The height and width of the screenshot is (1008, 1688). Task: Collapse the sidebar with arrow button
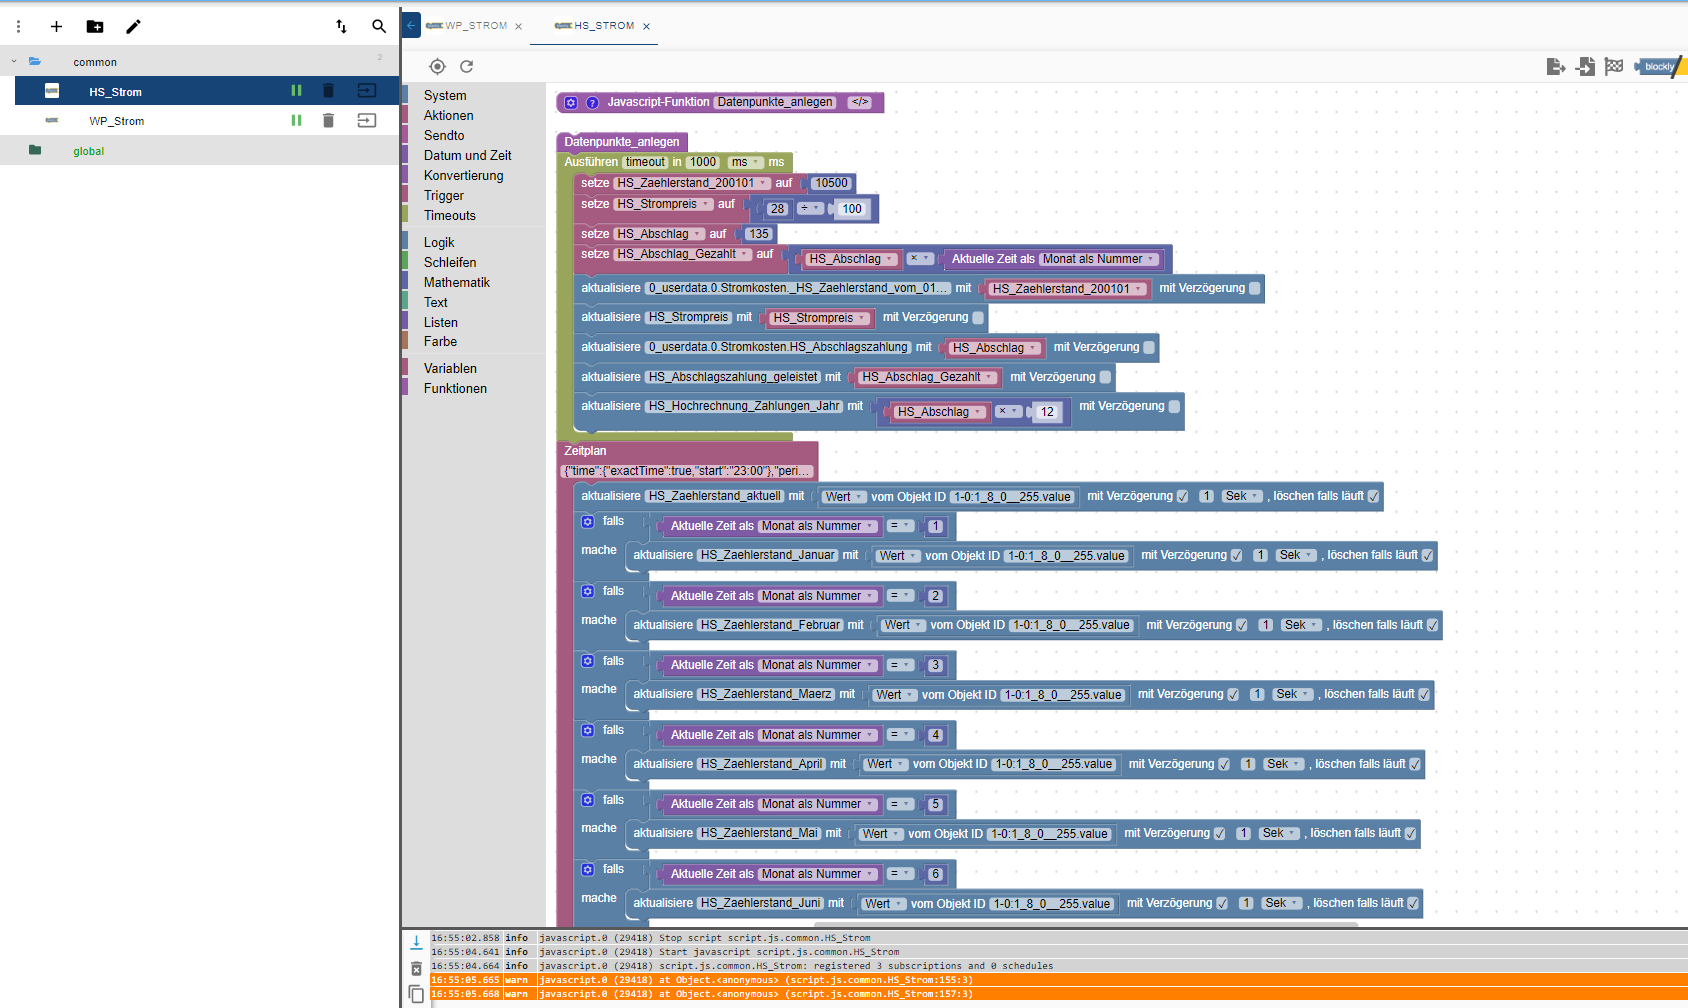coord(411,25)
